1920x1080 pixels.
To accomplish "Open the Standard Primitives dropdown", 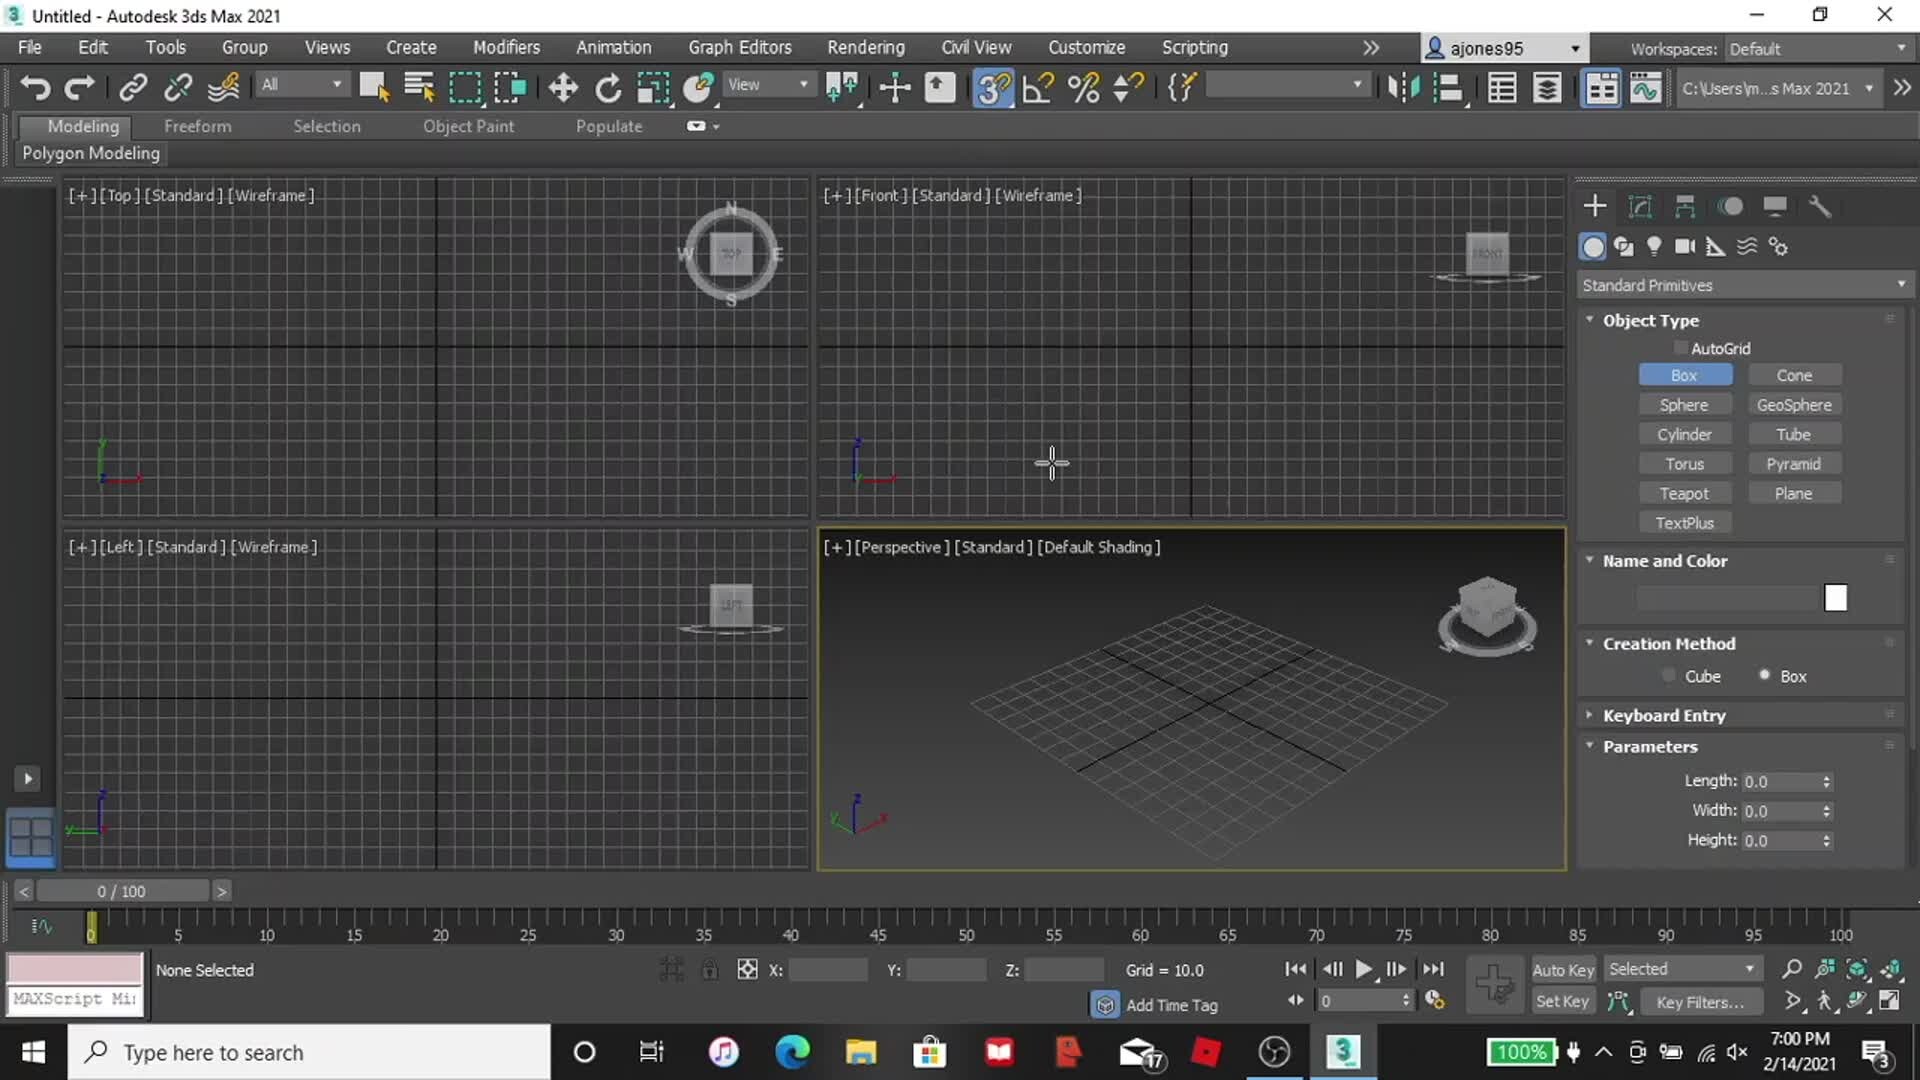I will (1744, 285).
